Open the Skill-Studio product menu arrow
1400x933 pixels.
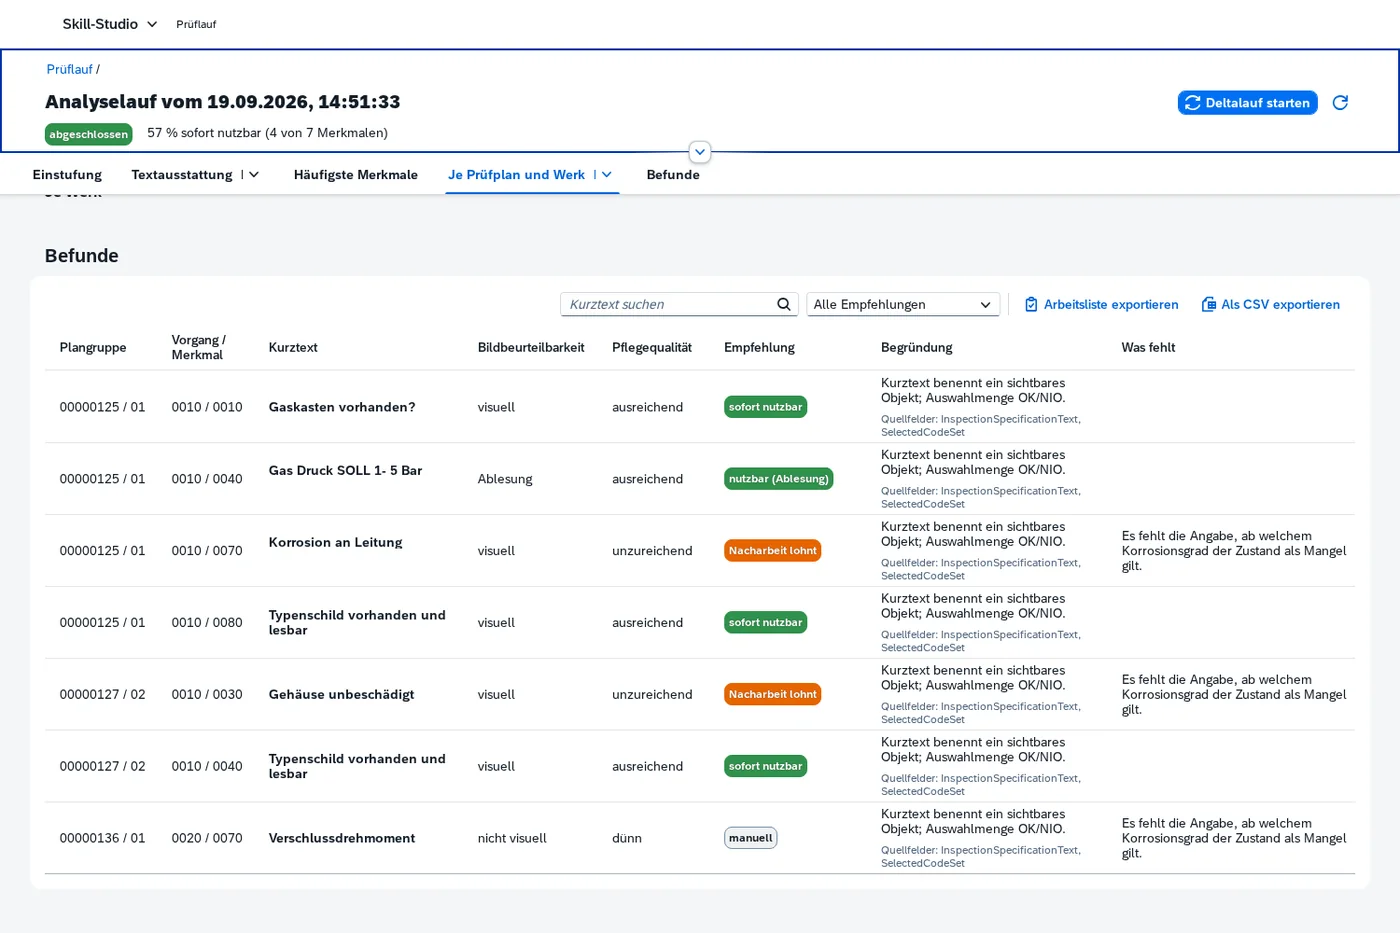152,24
